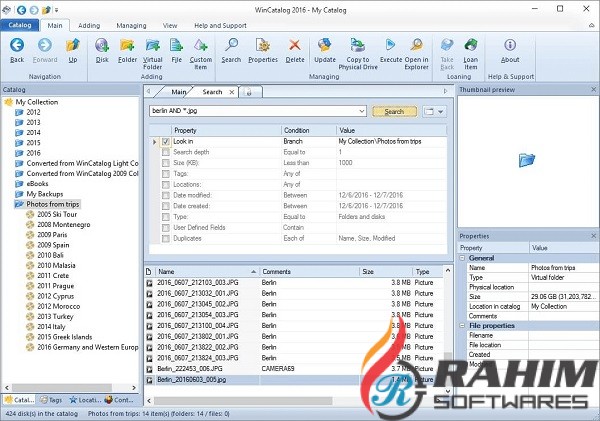Screen dimensions: 600x421
Task: Click the Update icon
Action: click(324, 46)
